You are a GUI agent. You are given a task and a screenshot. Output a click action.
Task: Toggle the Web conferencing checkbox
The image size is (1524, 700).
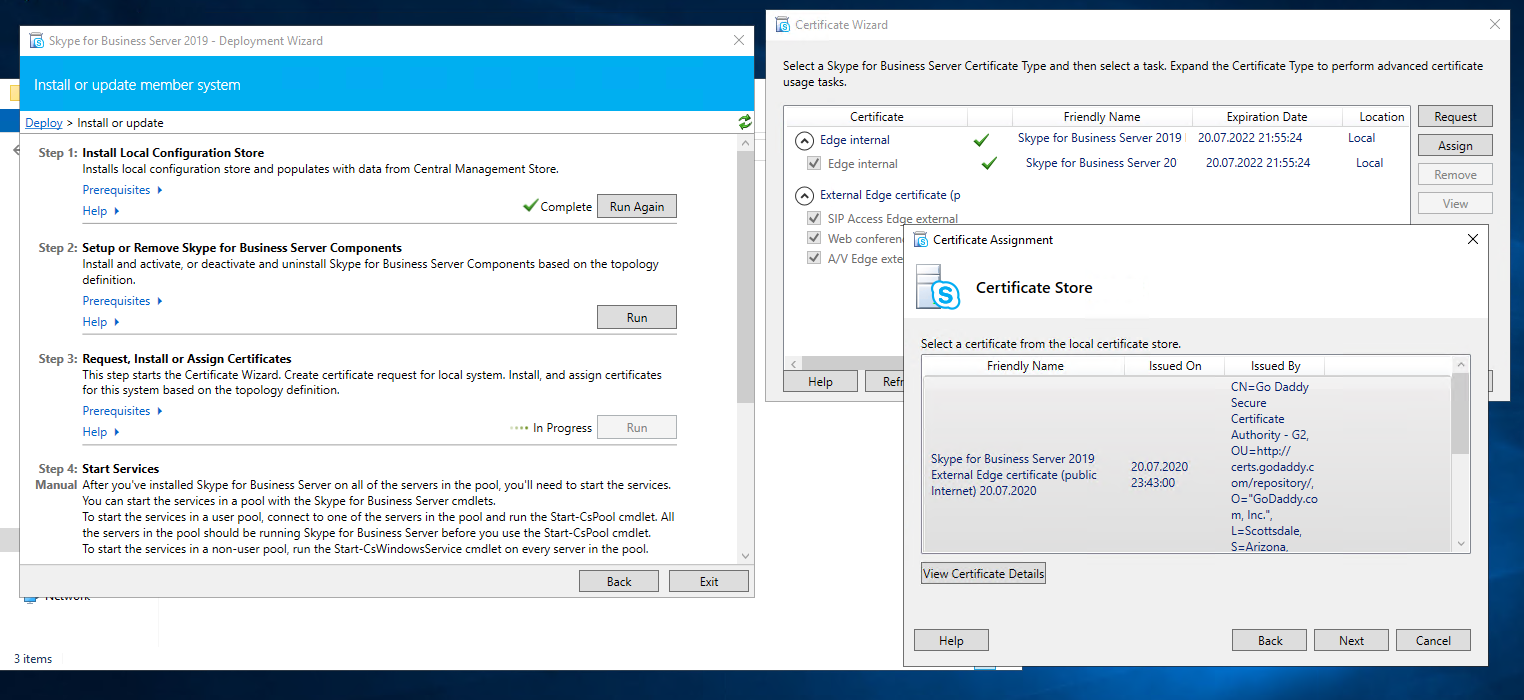[x=813, y=239]
